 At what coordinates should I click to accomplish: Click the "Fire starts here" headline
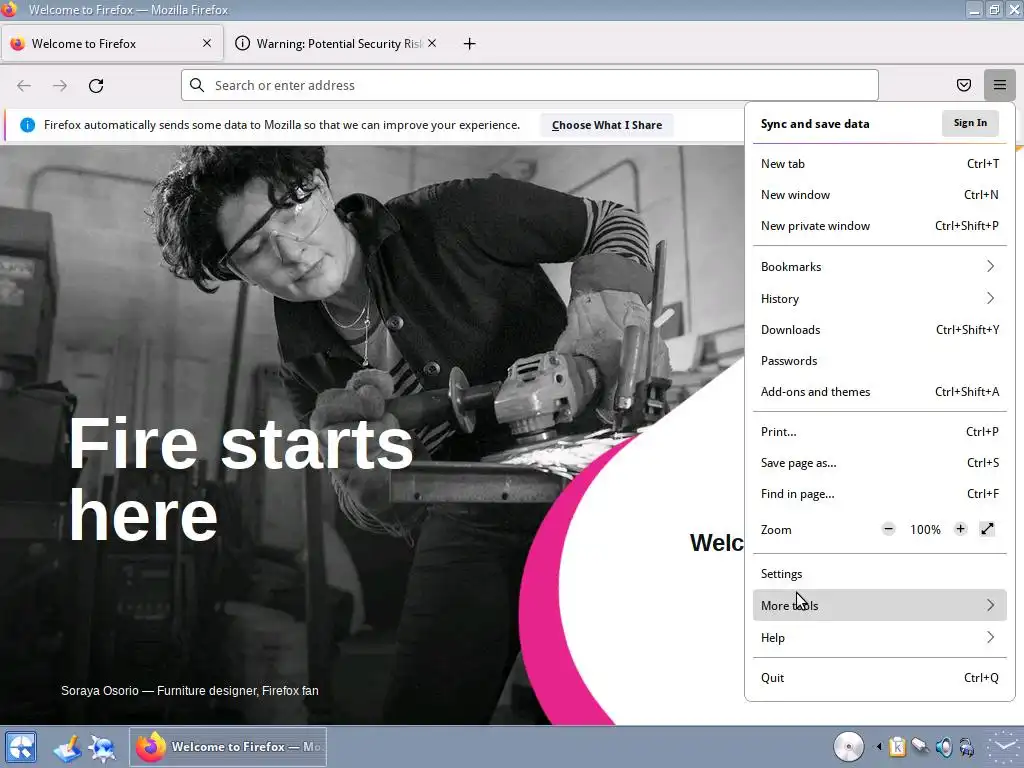point(240,479)
